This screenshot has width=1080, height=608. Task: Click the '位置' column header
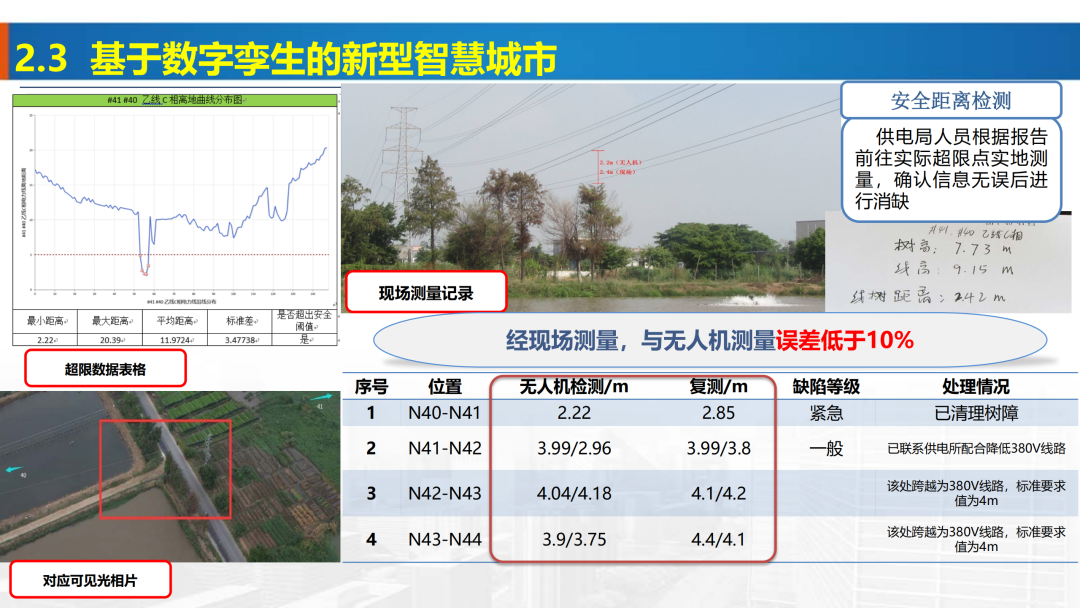445,387
